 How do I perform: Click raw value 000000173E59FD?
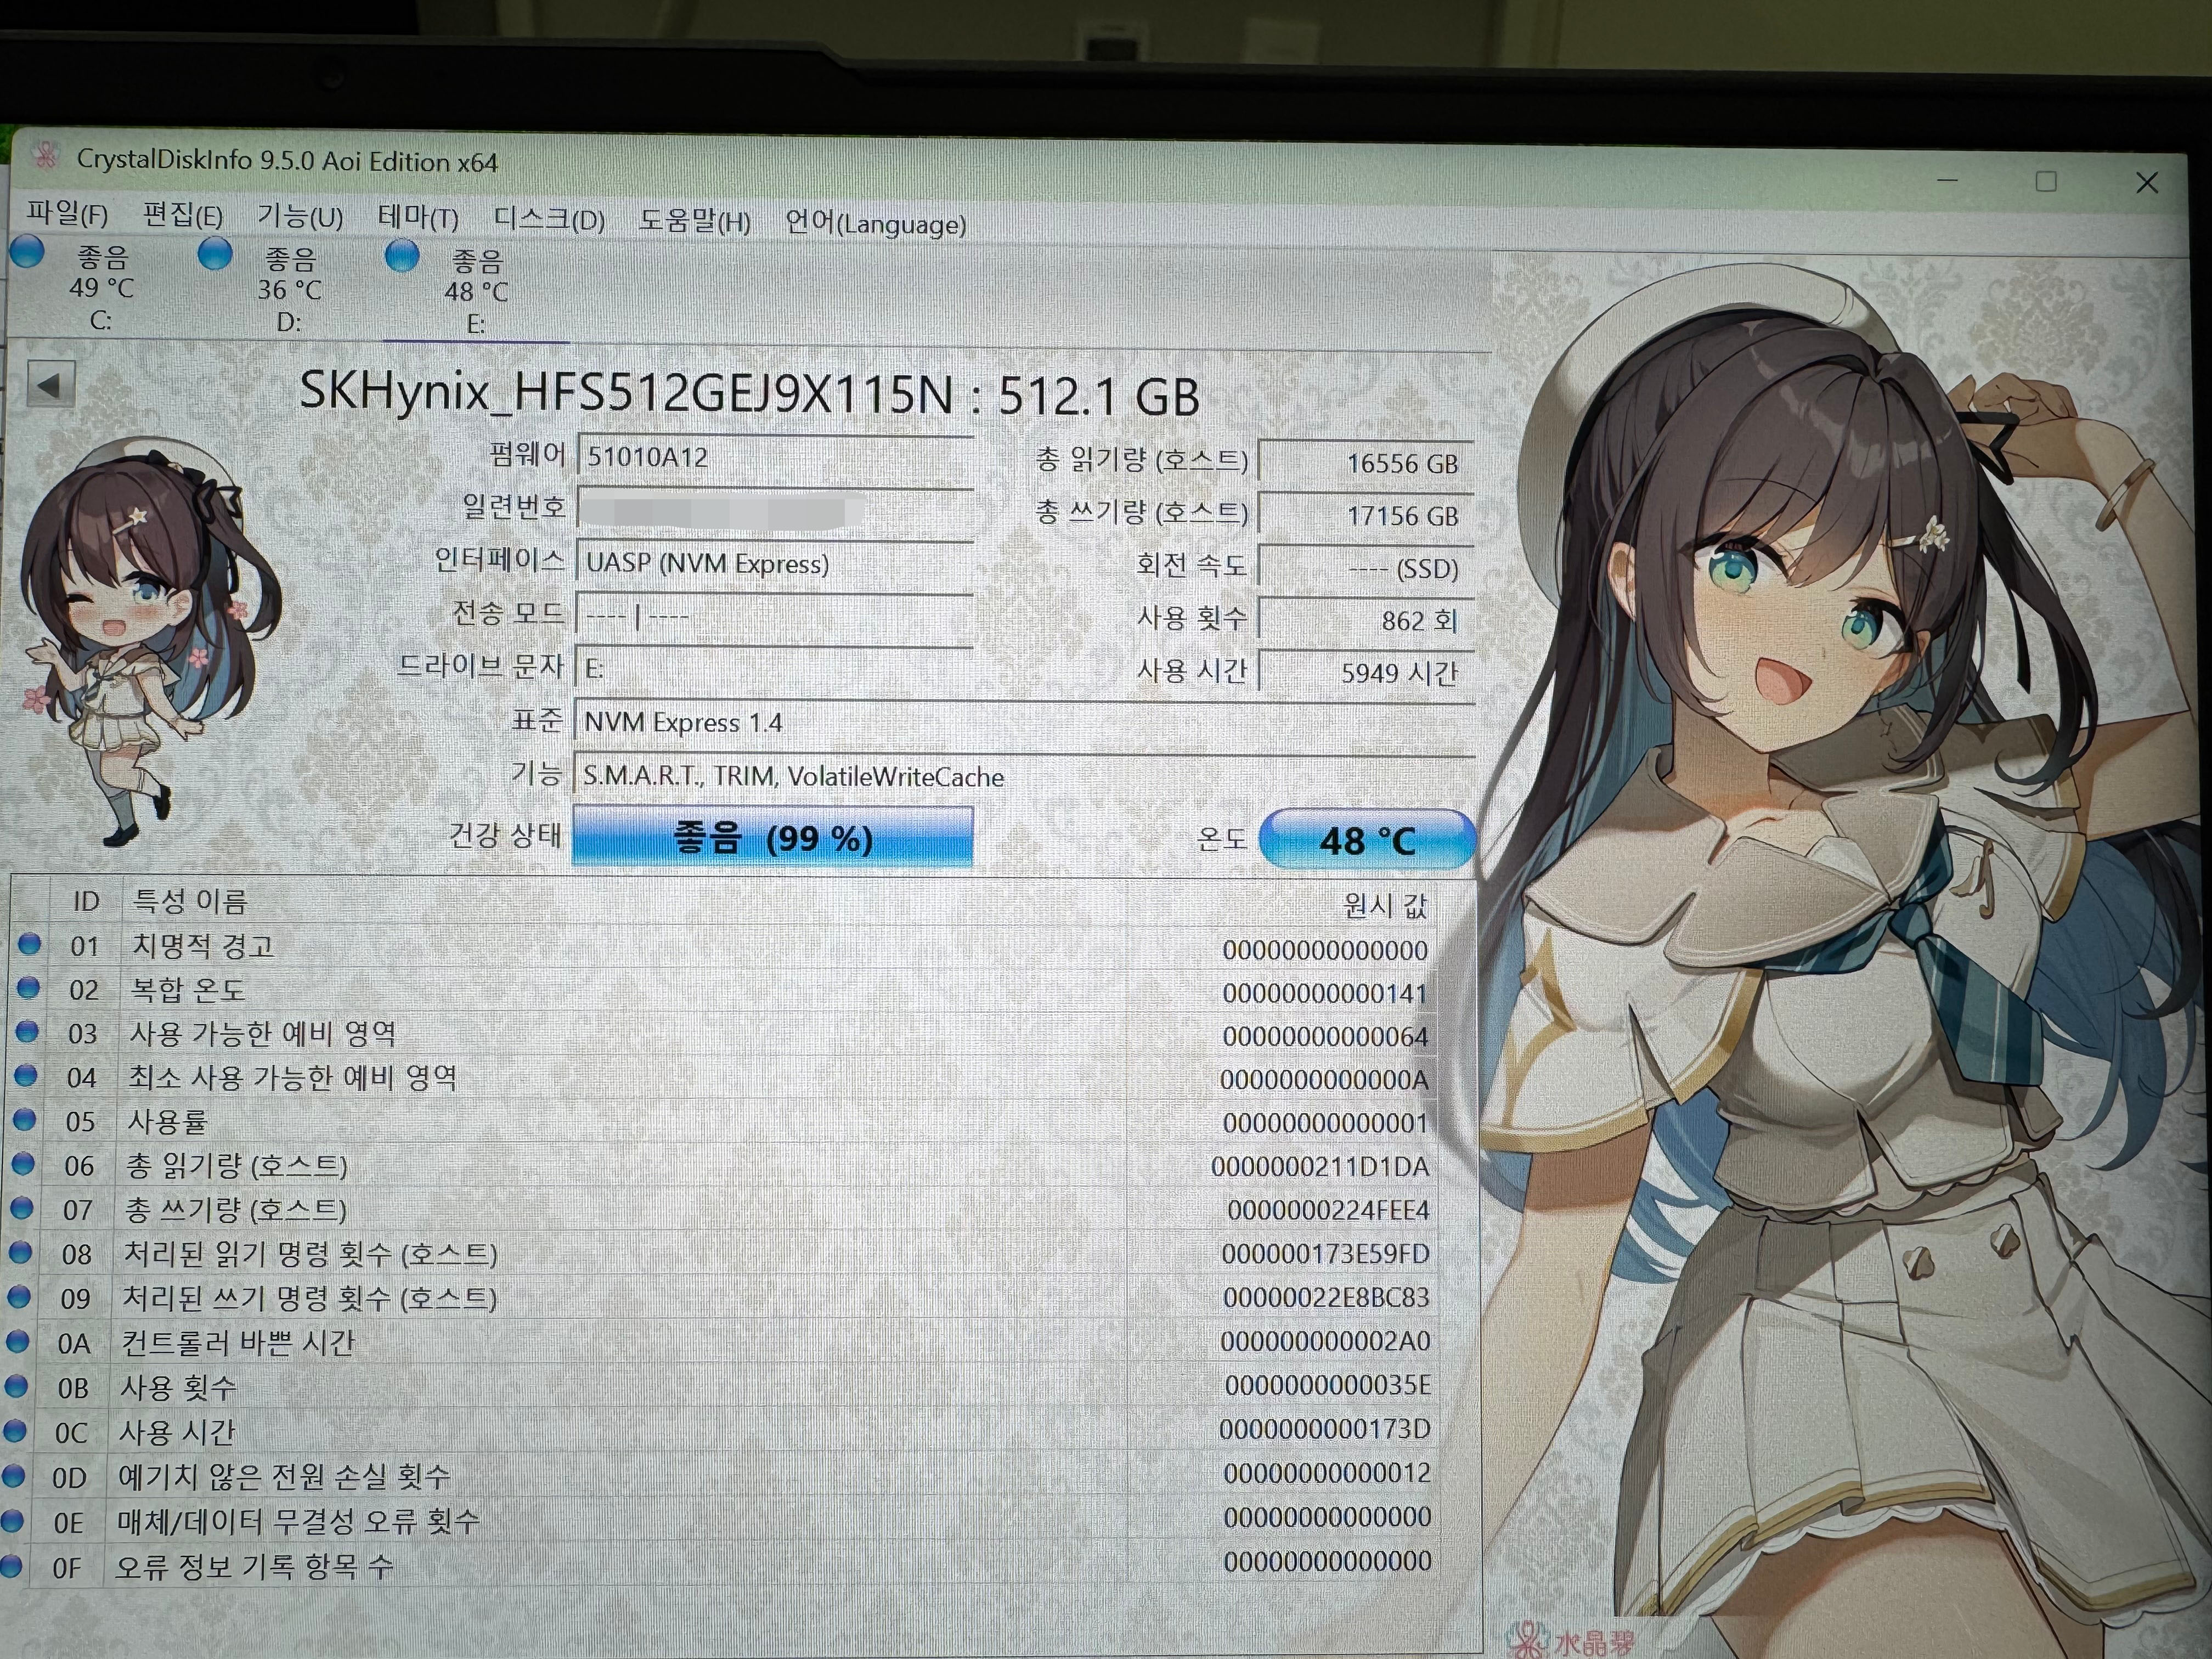point(1326,1254)
